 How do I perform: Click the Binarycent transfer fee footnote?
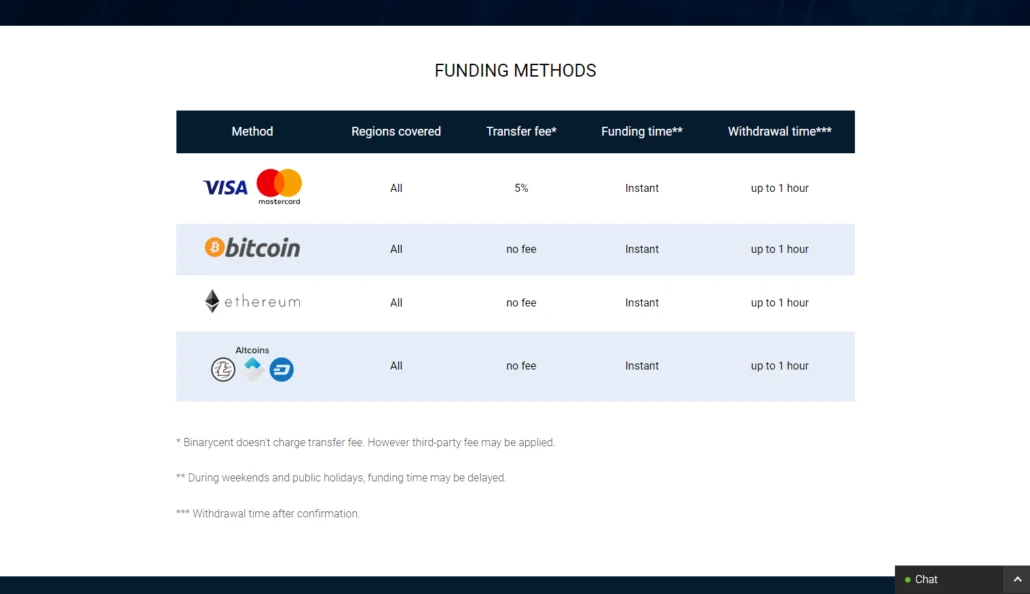[365, 442]
